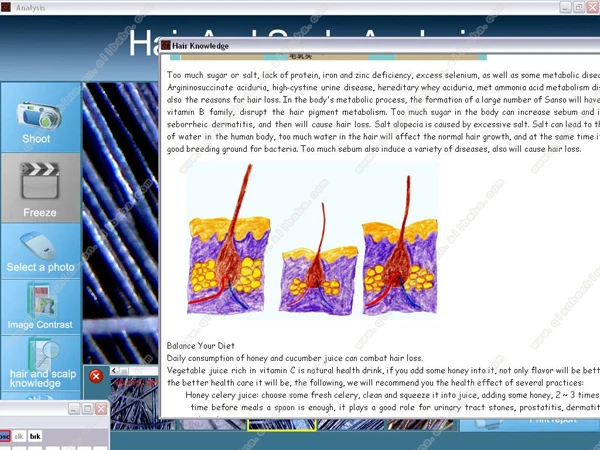Click the live hair microscope image
Image resolution: width=600 pixels, height=450 pixels.
pos(121,223)
